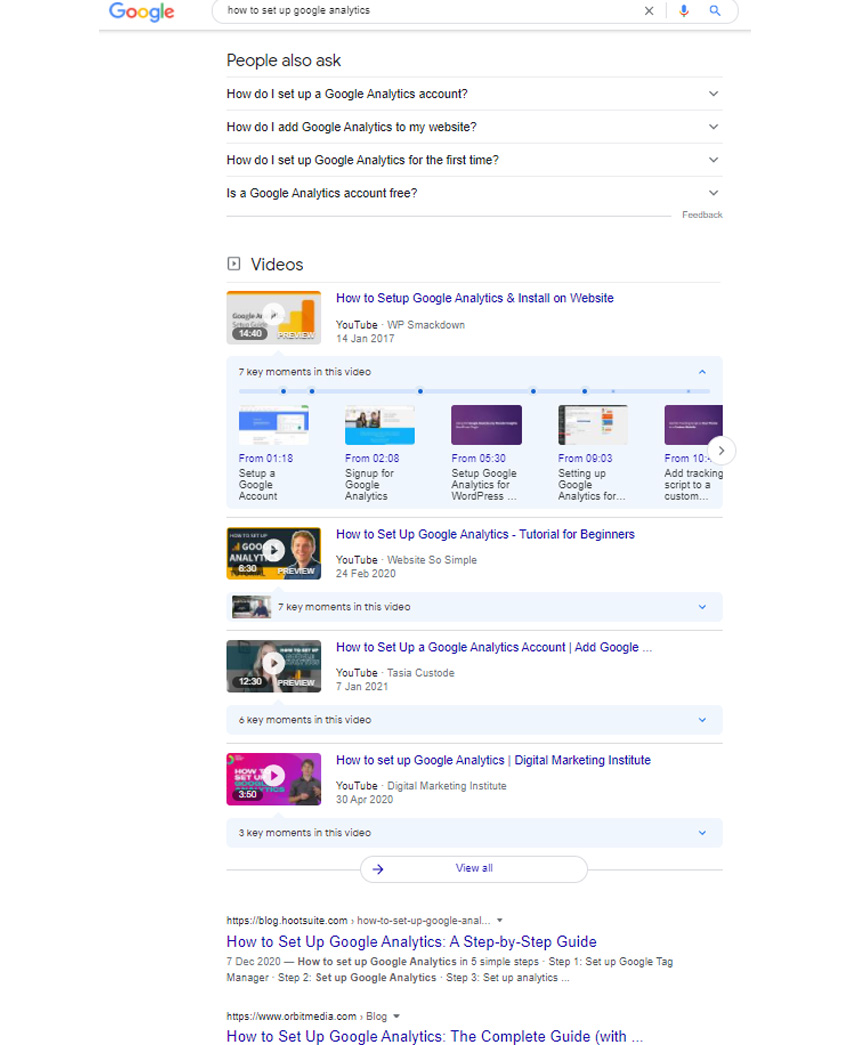Click the "From 02:08" Signup key moment

pos(380,424)
